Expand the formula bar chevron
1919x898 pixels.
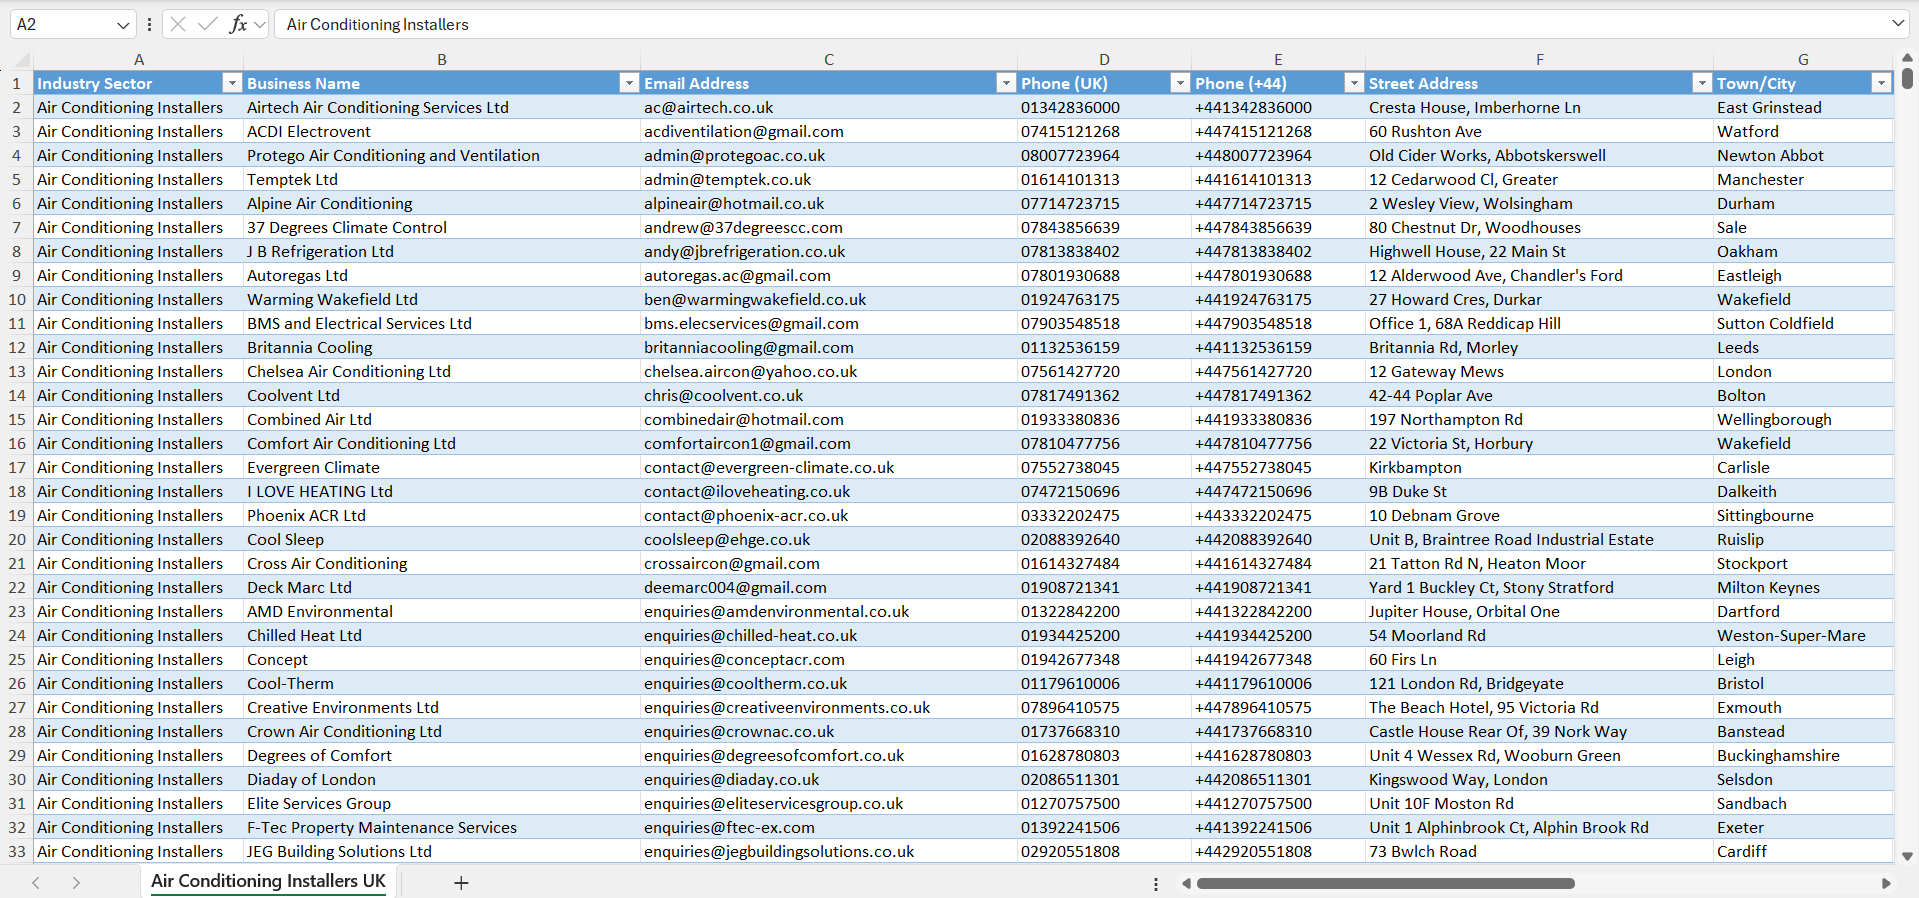point(1898,23)
